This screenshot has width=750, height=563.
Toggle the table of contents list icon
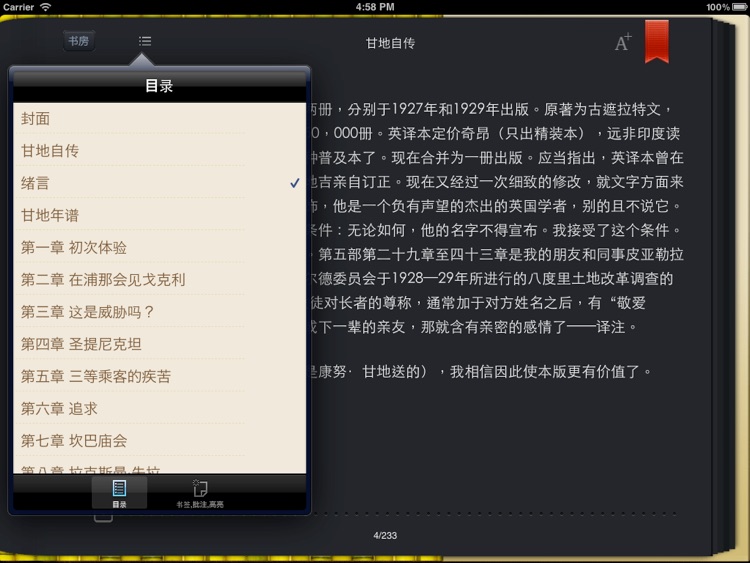point(145,41)
